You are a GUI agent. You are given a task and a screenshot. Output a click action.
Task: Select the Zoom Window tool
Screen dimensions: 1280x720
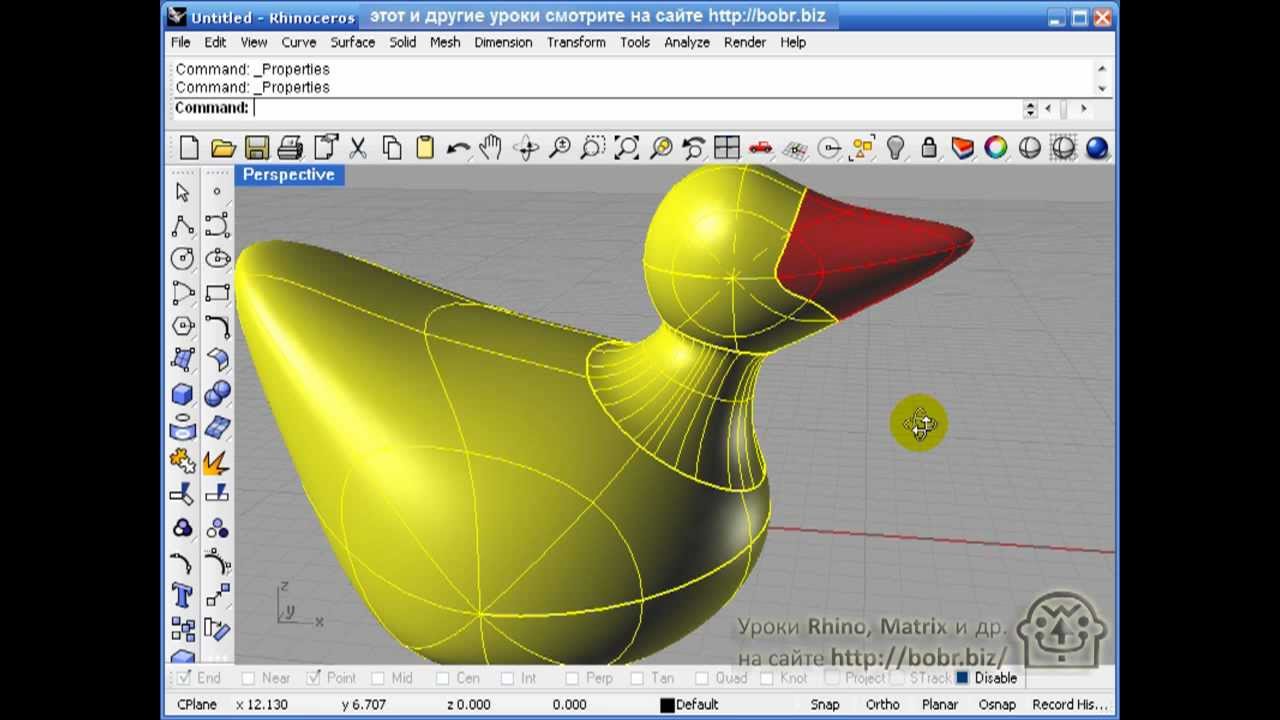pos(593,148)
